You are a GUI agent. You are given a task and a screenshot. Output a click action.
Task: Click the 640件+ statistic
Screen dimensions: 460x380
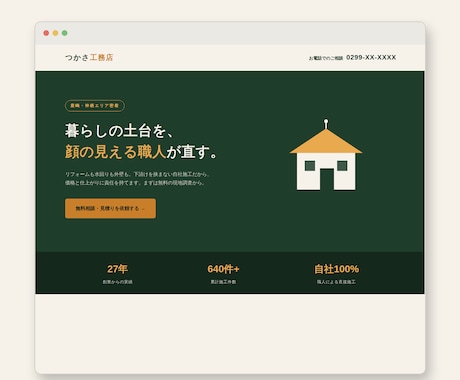tap(223, 269)
